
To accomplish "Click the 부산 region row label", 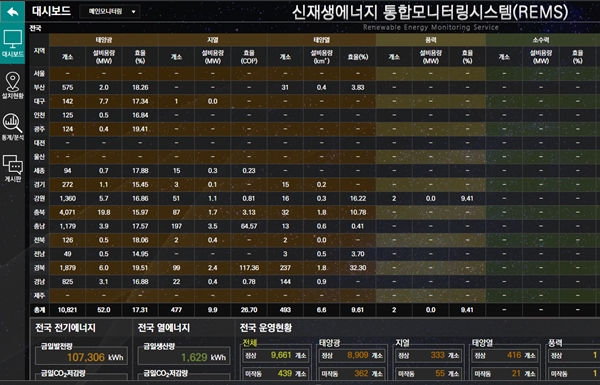I will [39, 87].
